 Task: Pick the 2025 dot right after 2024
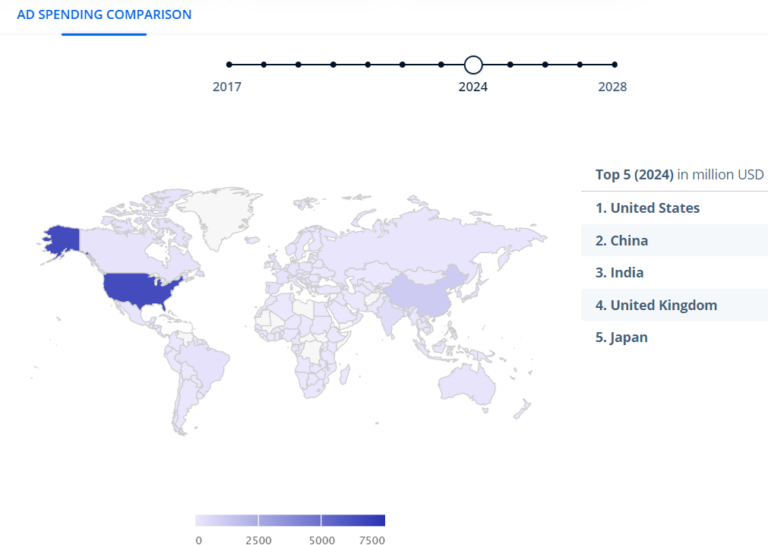point(510,65)
